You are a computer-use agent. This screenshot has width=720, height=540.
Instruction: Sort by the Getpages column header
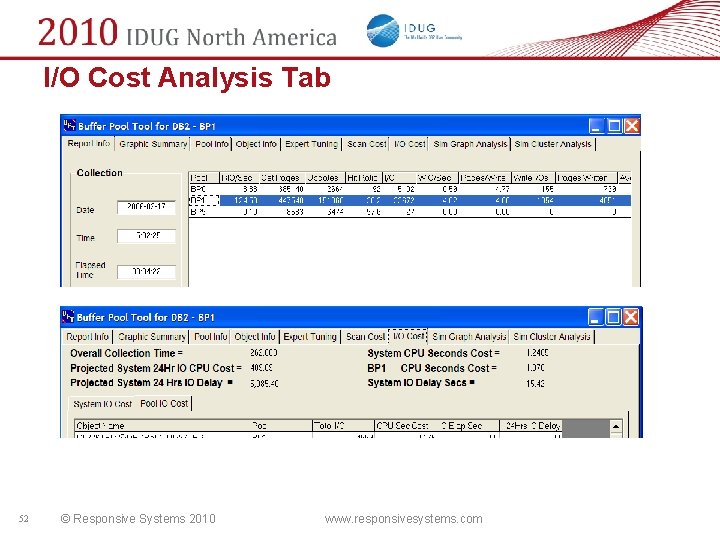pyautogui.click(x=281, y=178)
